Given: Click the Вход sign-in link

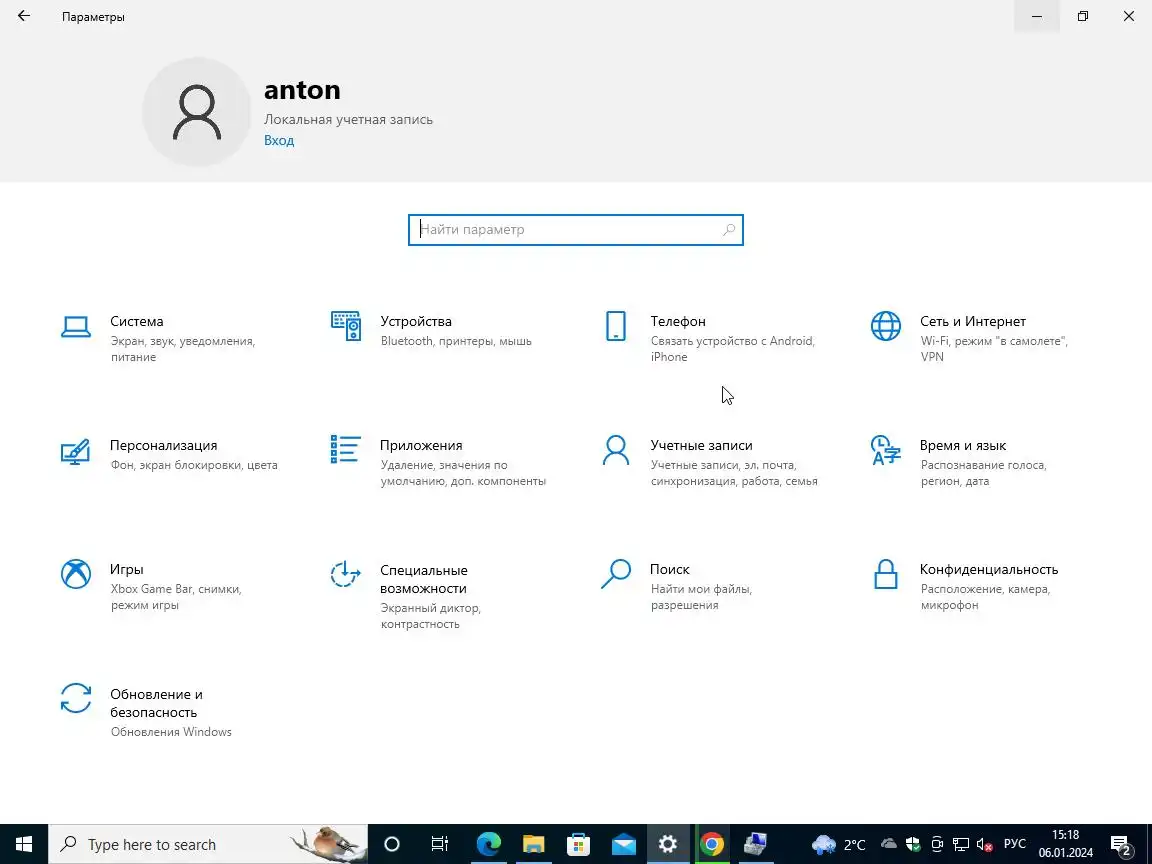Looking at the screenshot, I should tap(279, 140).
